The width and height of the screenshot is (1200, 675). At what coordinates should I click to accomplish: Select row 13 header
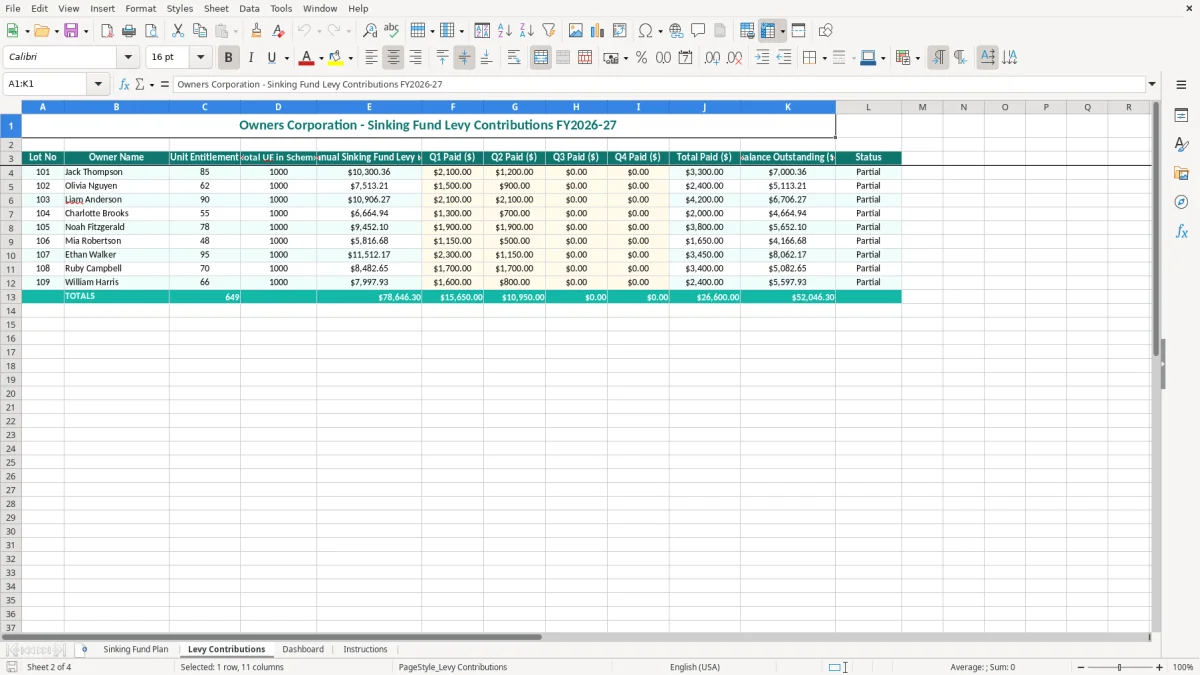(11, 297)
